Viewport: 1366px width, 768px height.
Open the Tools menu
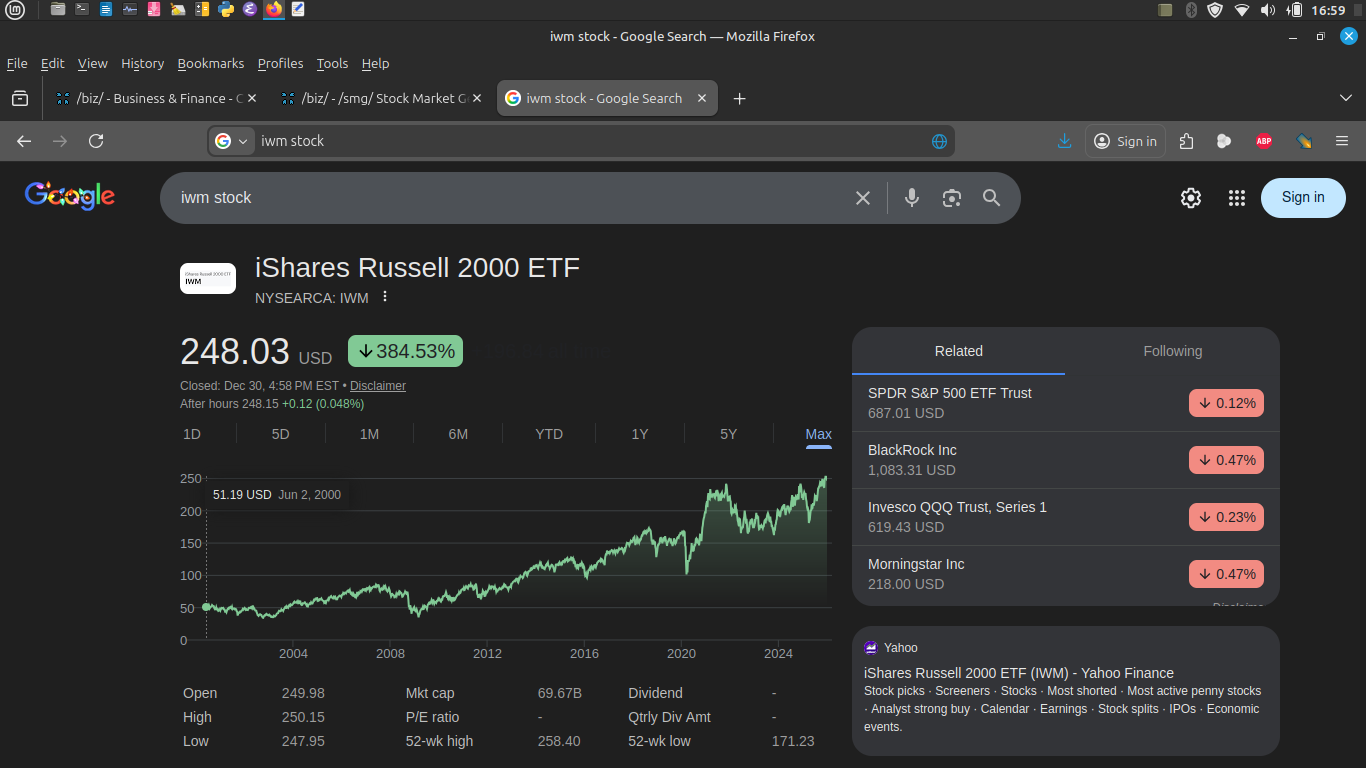click(332, 63)
